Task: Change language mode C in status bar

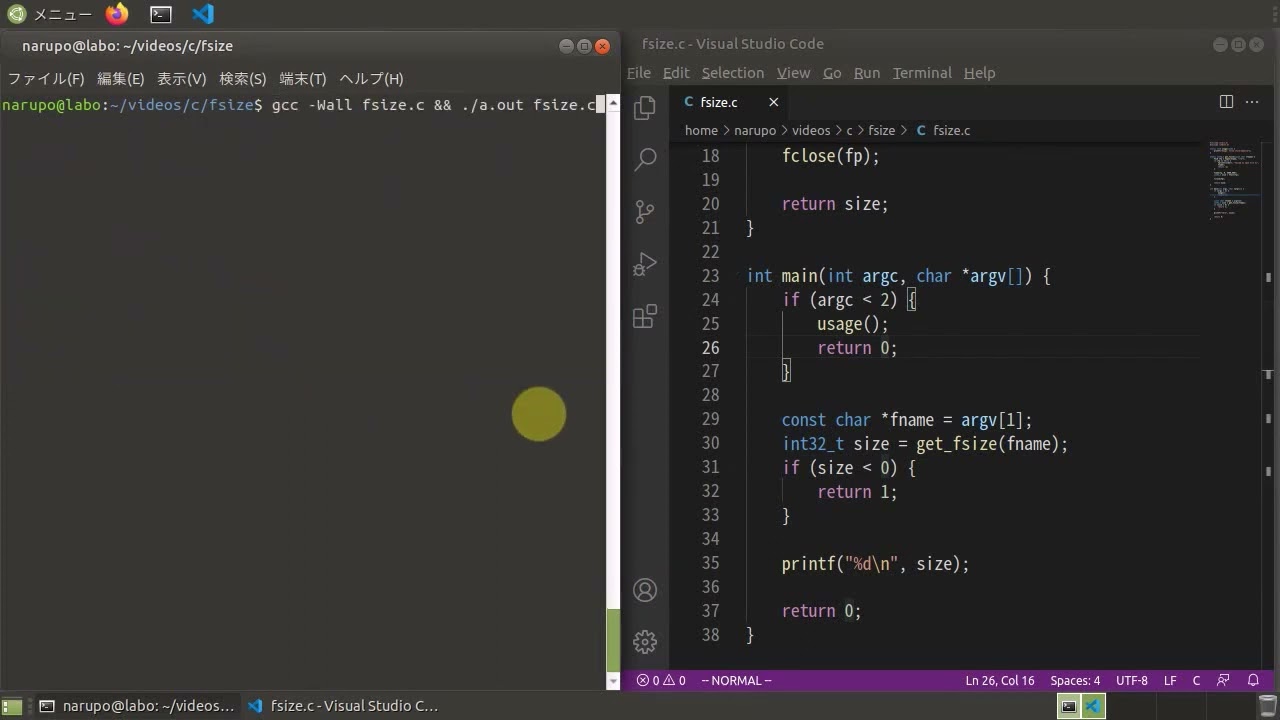Action: (x=1196, y=680)
